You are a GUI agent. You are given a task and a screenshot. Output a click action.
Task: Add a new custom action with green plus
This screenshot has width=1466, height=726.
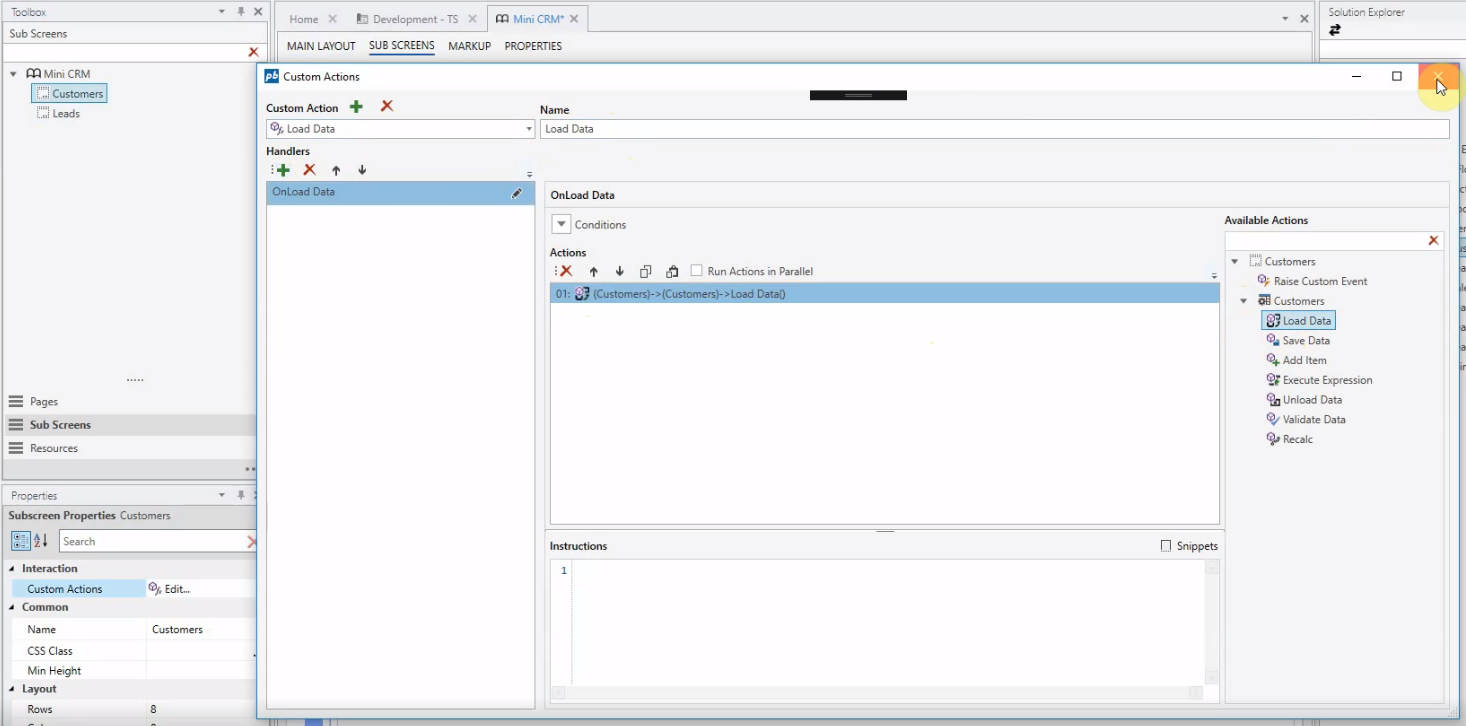[356, 107]
